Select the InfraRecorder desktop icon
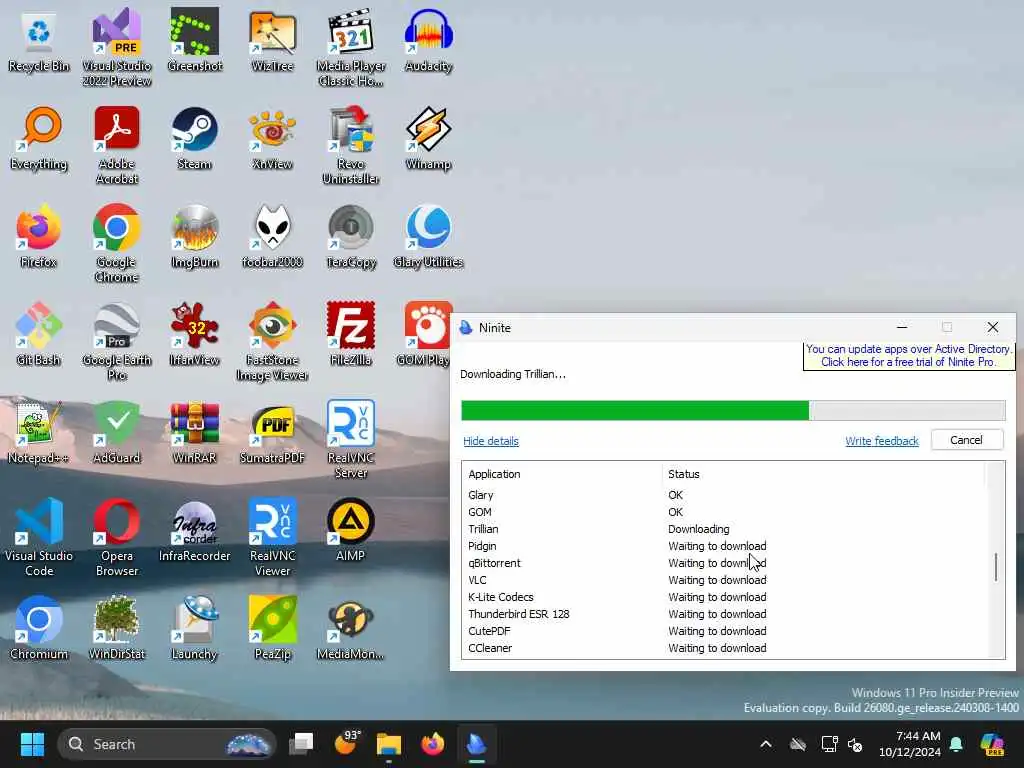This screenshot has height=768, width=1024. 195,531
